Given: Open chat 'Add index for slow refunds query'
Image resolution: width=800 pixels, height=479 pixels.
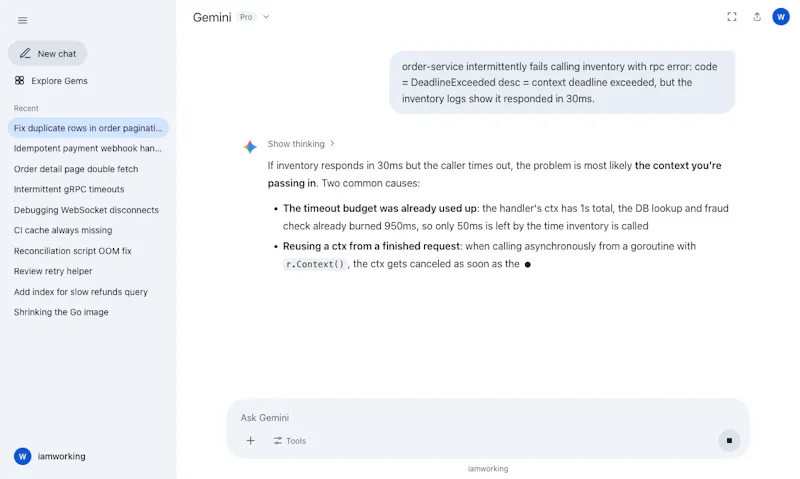Looking at the screenshot, I should (88, 292).
